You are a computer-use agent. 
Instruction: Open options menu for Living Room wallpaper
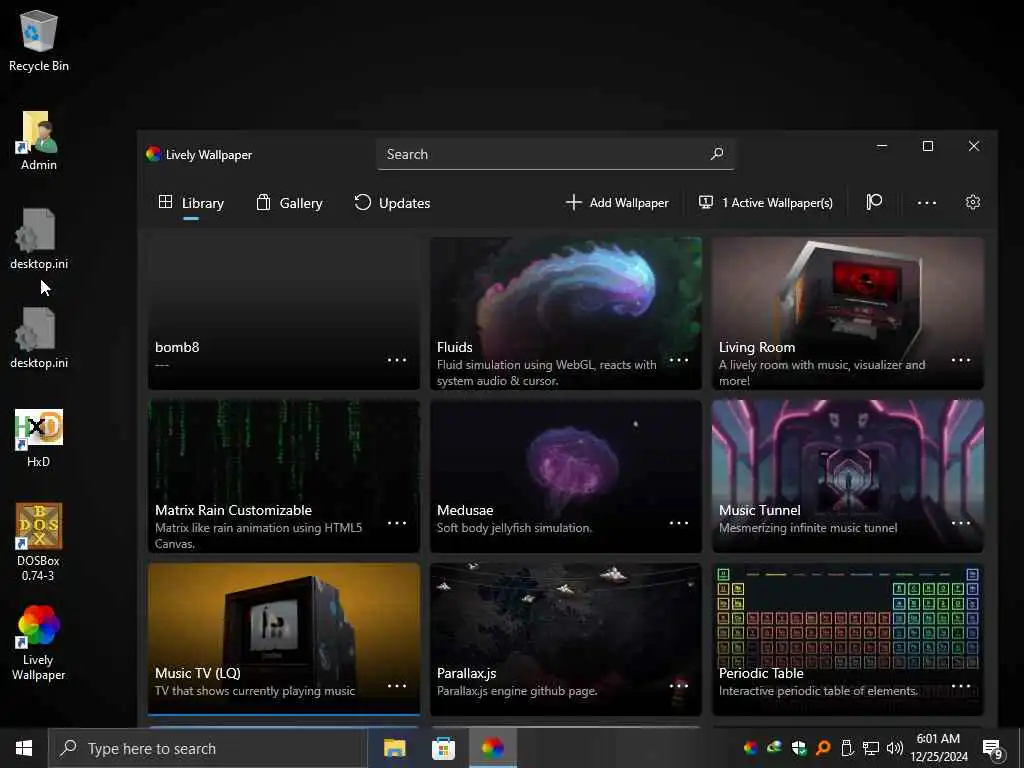point(961,360)
